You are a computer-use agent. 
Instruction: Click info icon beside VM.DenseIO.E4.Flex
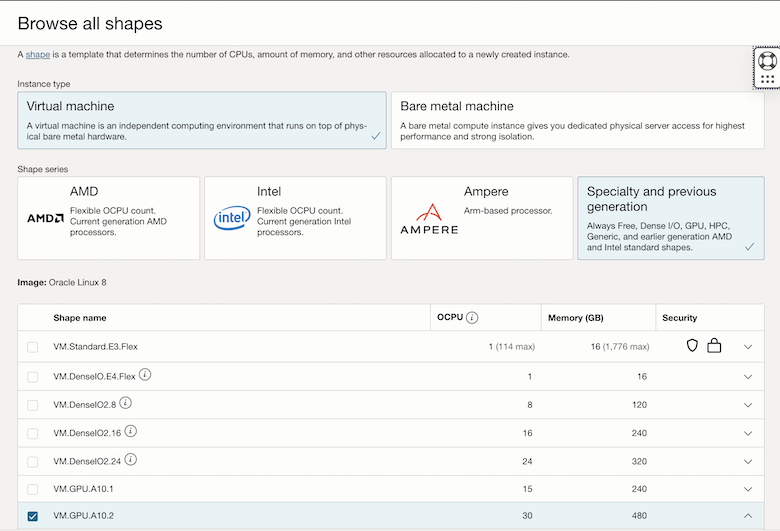point(145,375)
